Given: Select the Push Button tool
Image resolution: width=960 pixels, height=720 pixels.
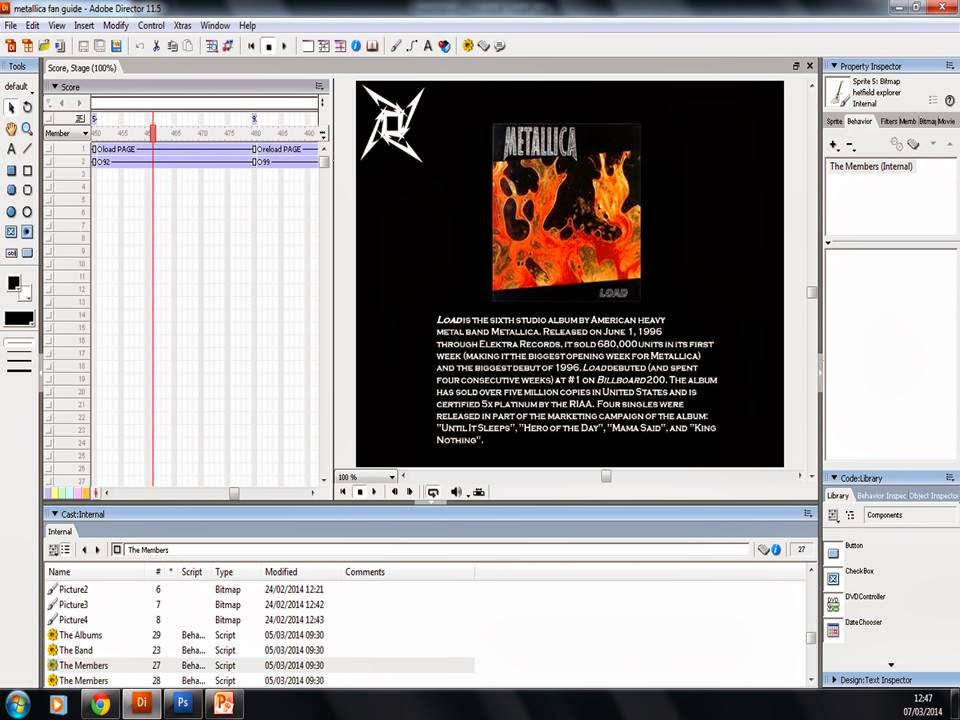Looking at the screenshot, I should (28, 252).
